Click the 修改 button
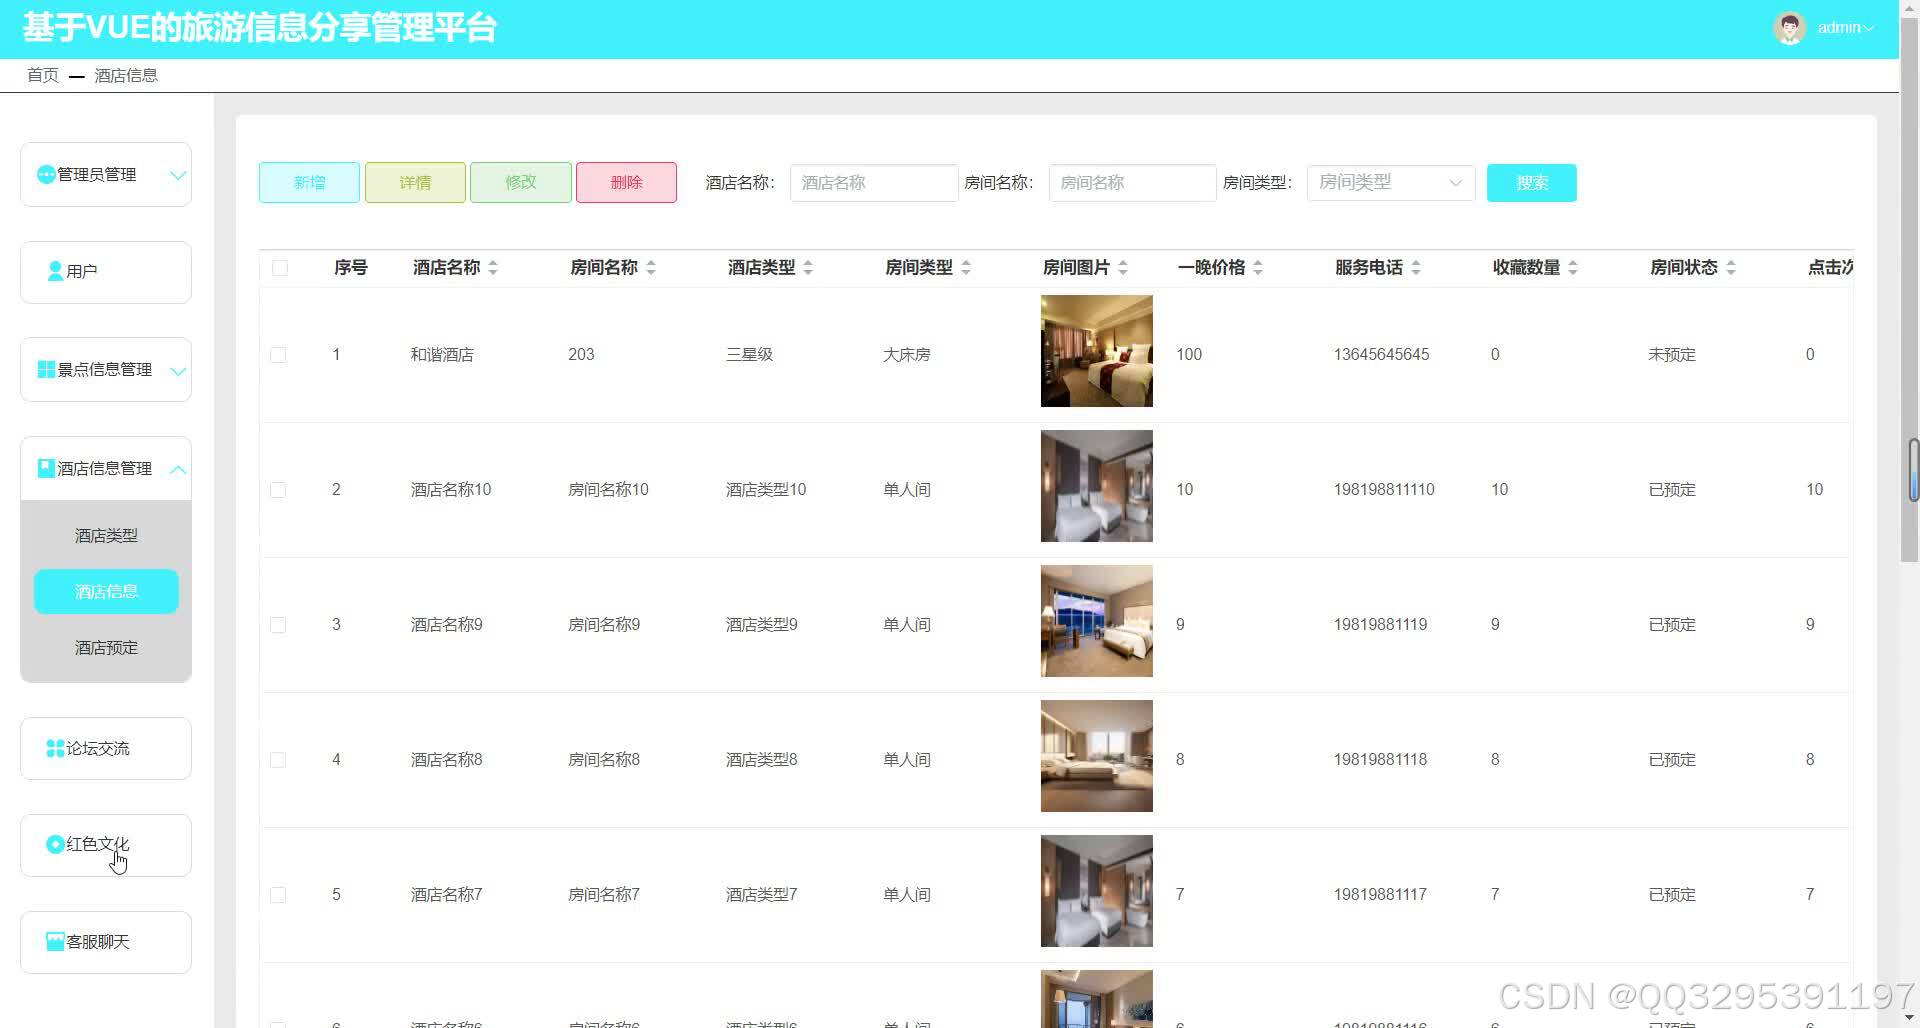Image resolution: width=1920 pixels, height=1028 pixels. [521, 183]
